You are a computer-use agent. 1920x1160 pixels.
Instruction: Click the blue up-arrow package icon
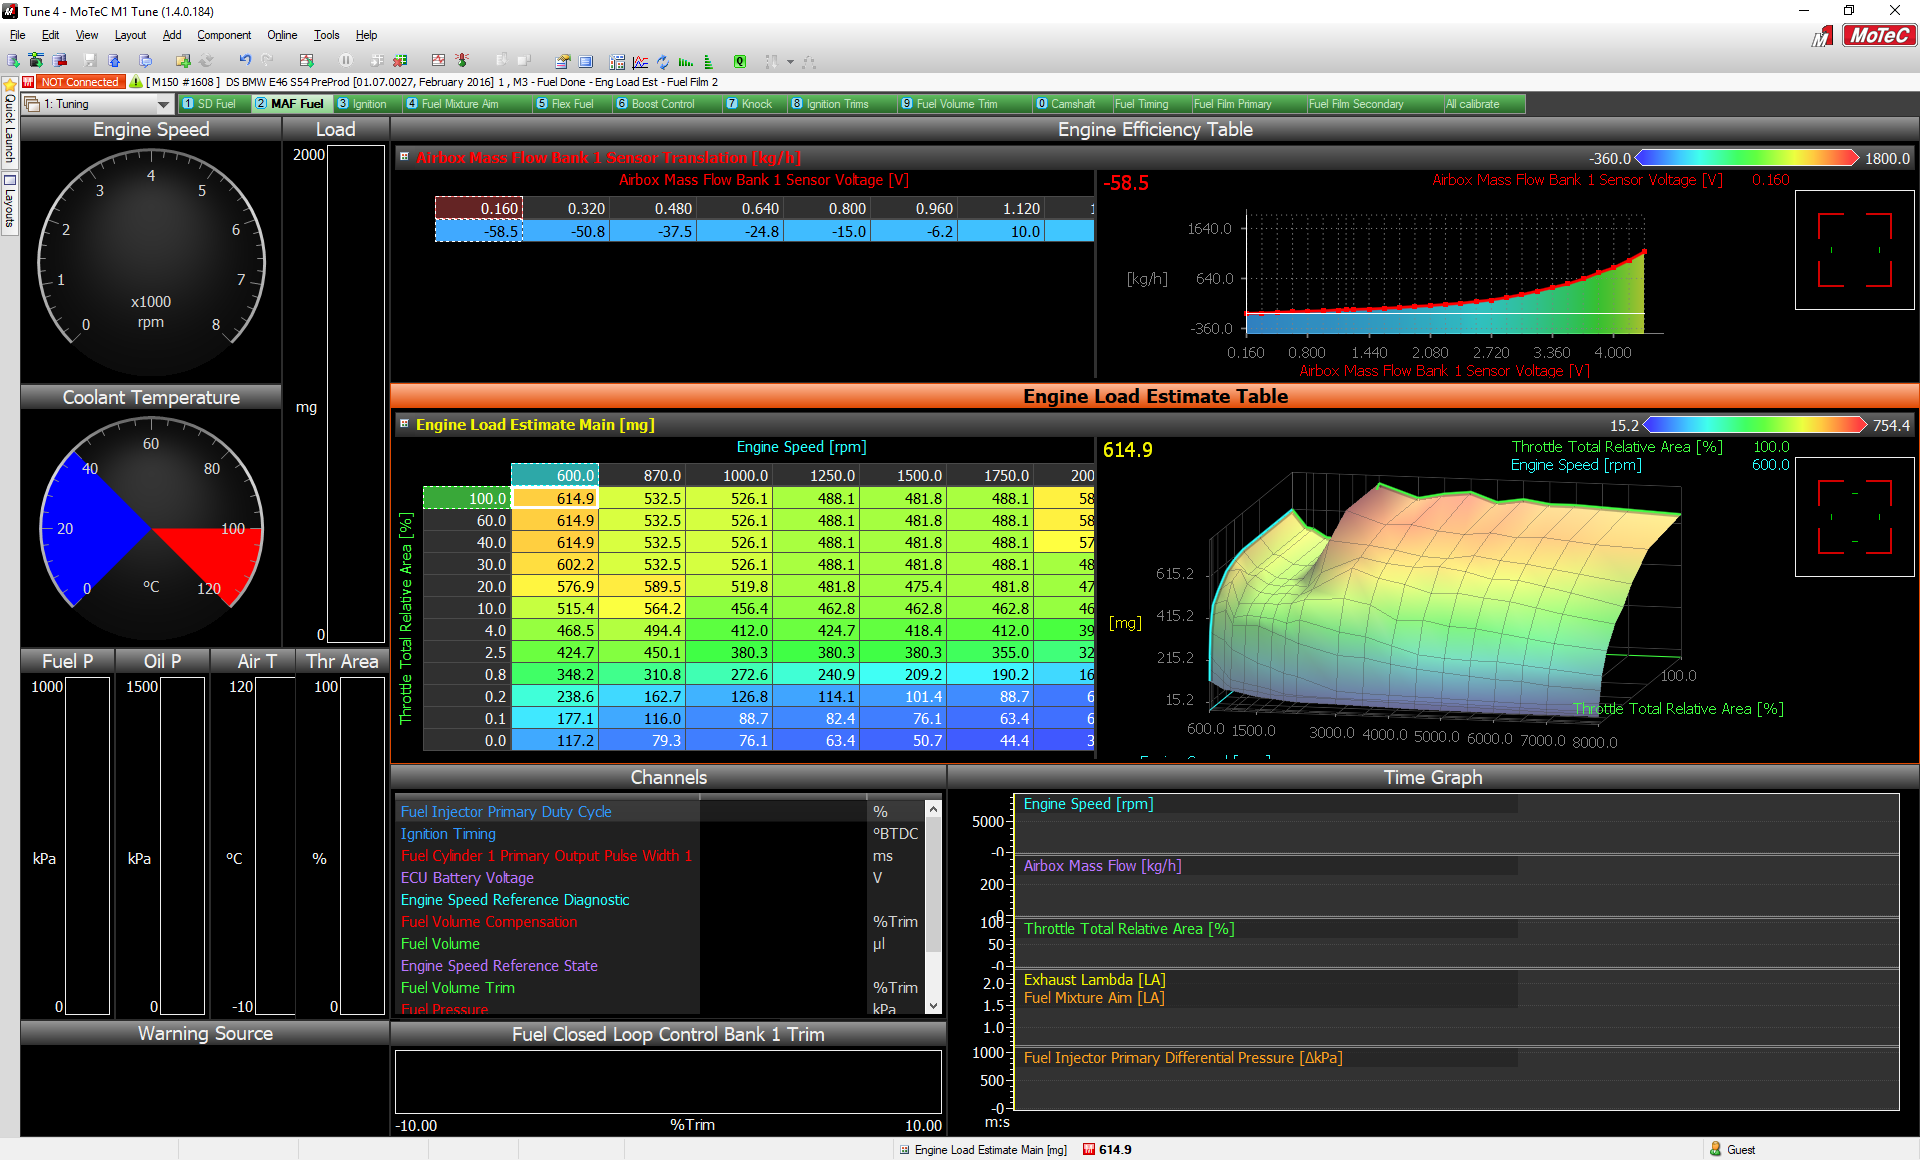(114, 61)
